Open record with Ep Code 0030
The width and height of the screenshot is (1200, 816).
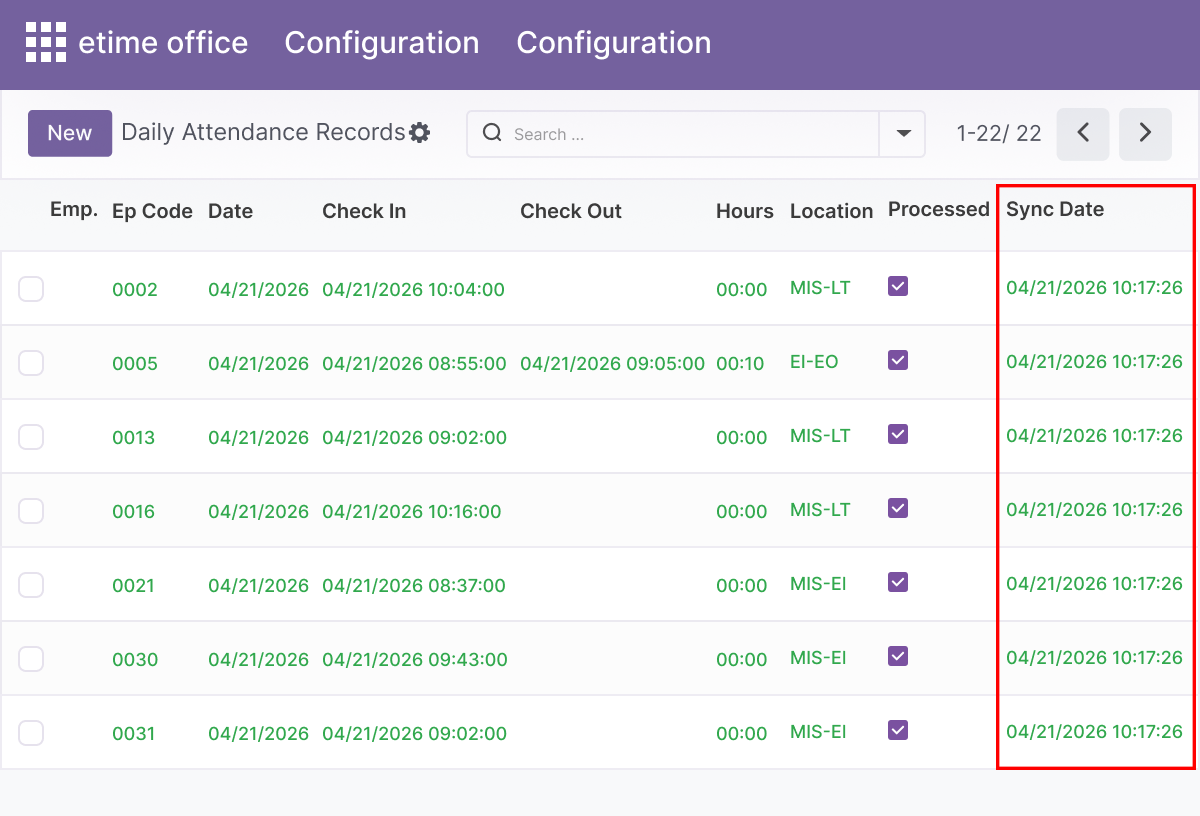tap(135, 660)
